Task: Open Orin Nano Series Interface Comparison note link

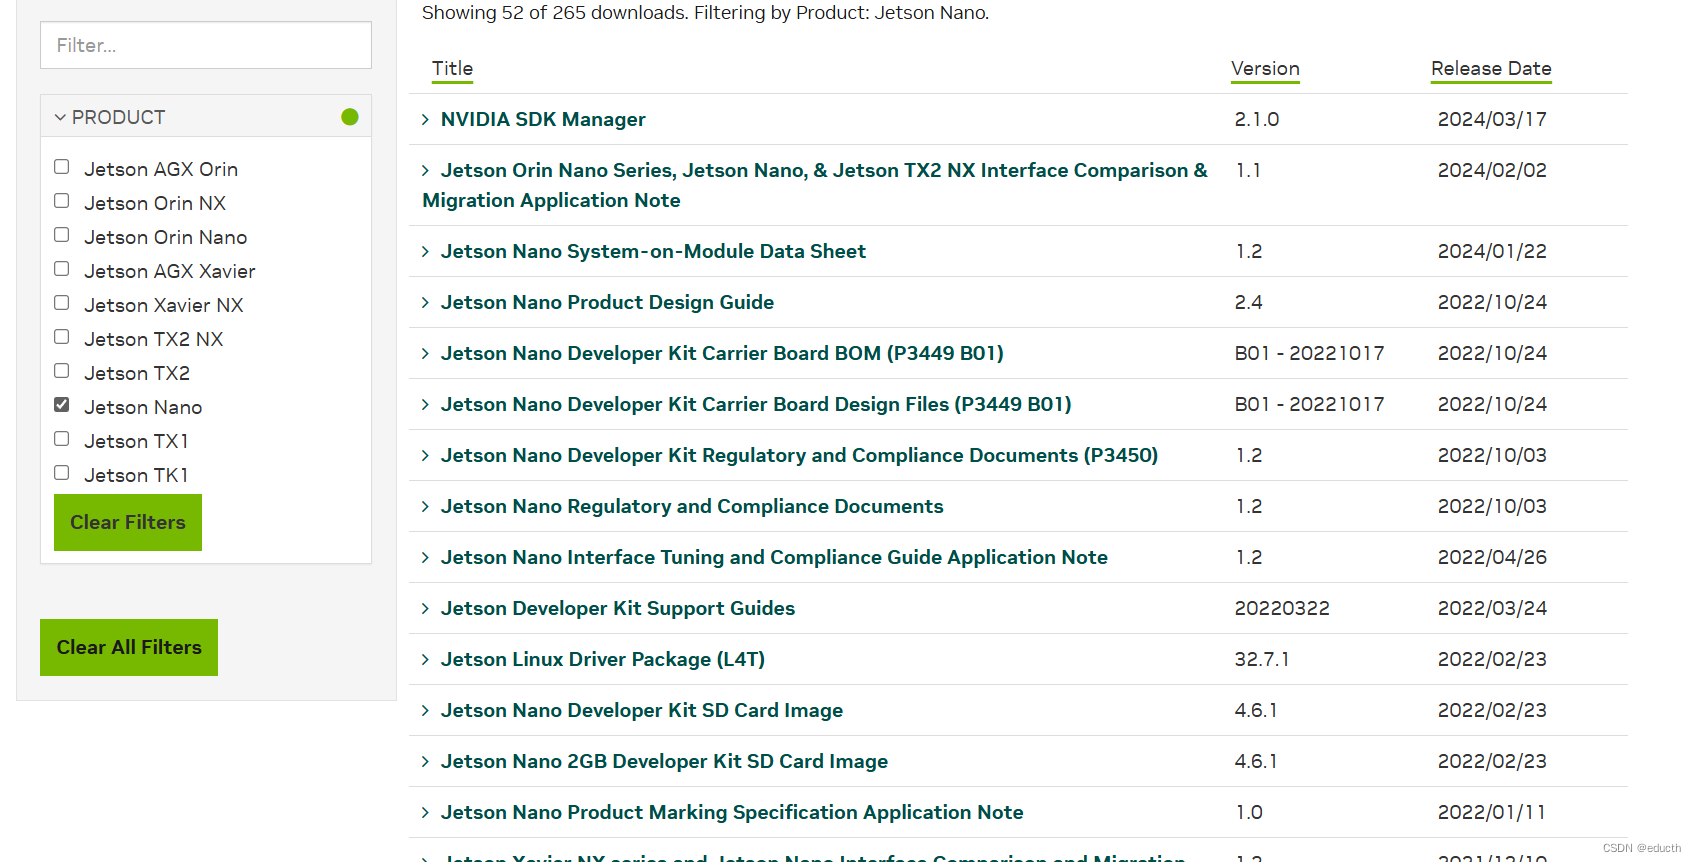Action: (x=815, y=185)
